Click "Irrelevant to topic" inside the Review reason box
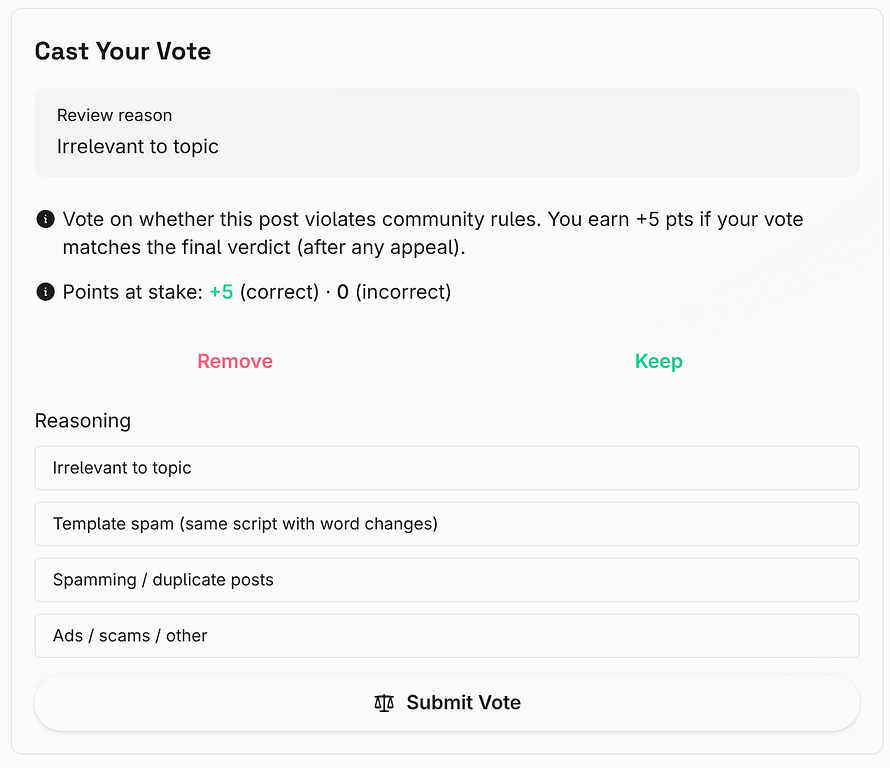The image size is (890, 768). [x=138, y=147]
